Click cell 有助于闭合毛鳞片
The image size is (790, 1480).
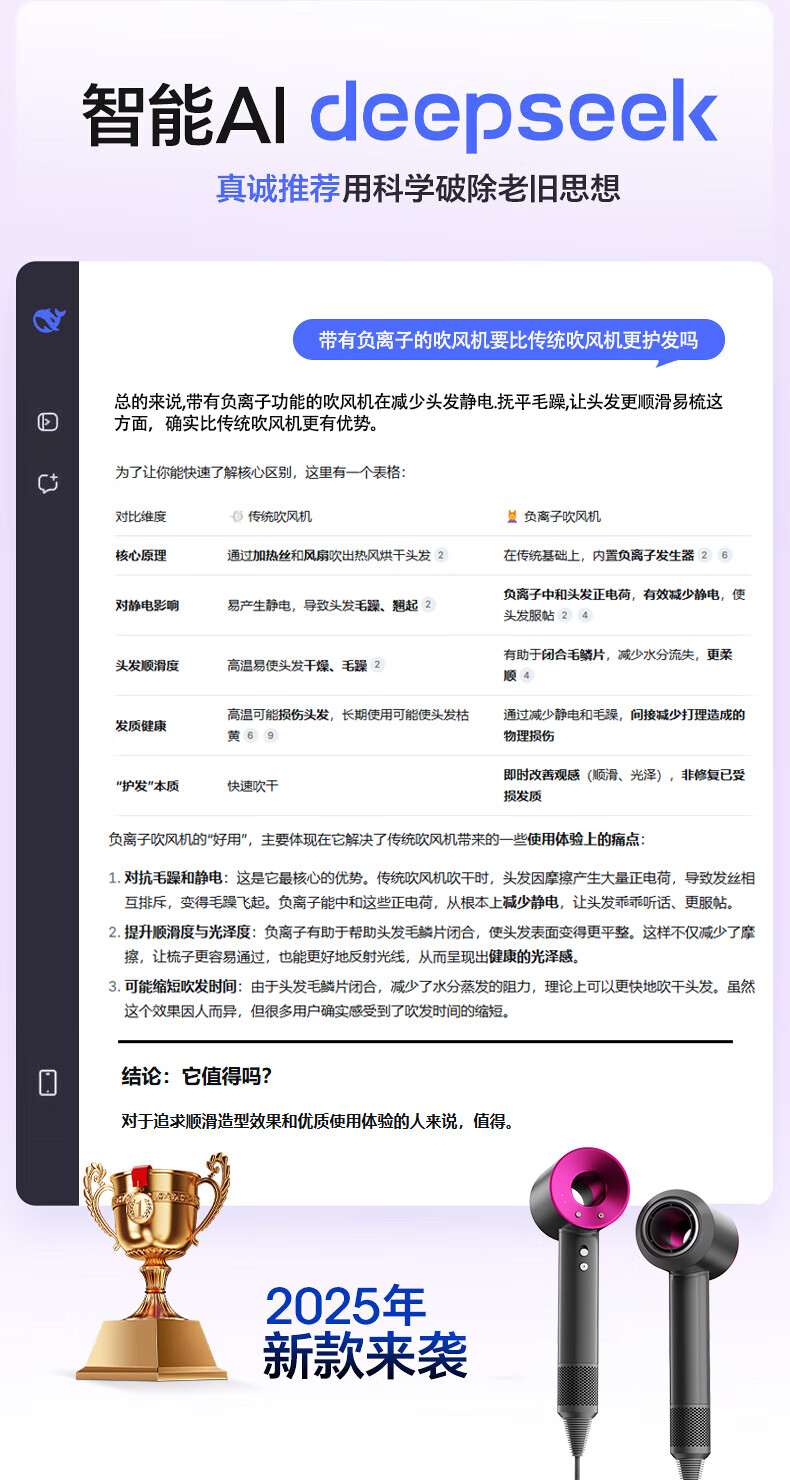pyautogui.click(x=618, y=665)
